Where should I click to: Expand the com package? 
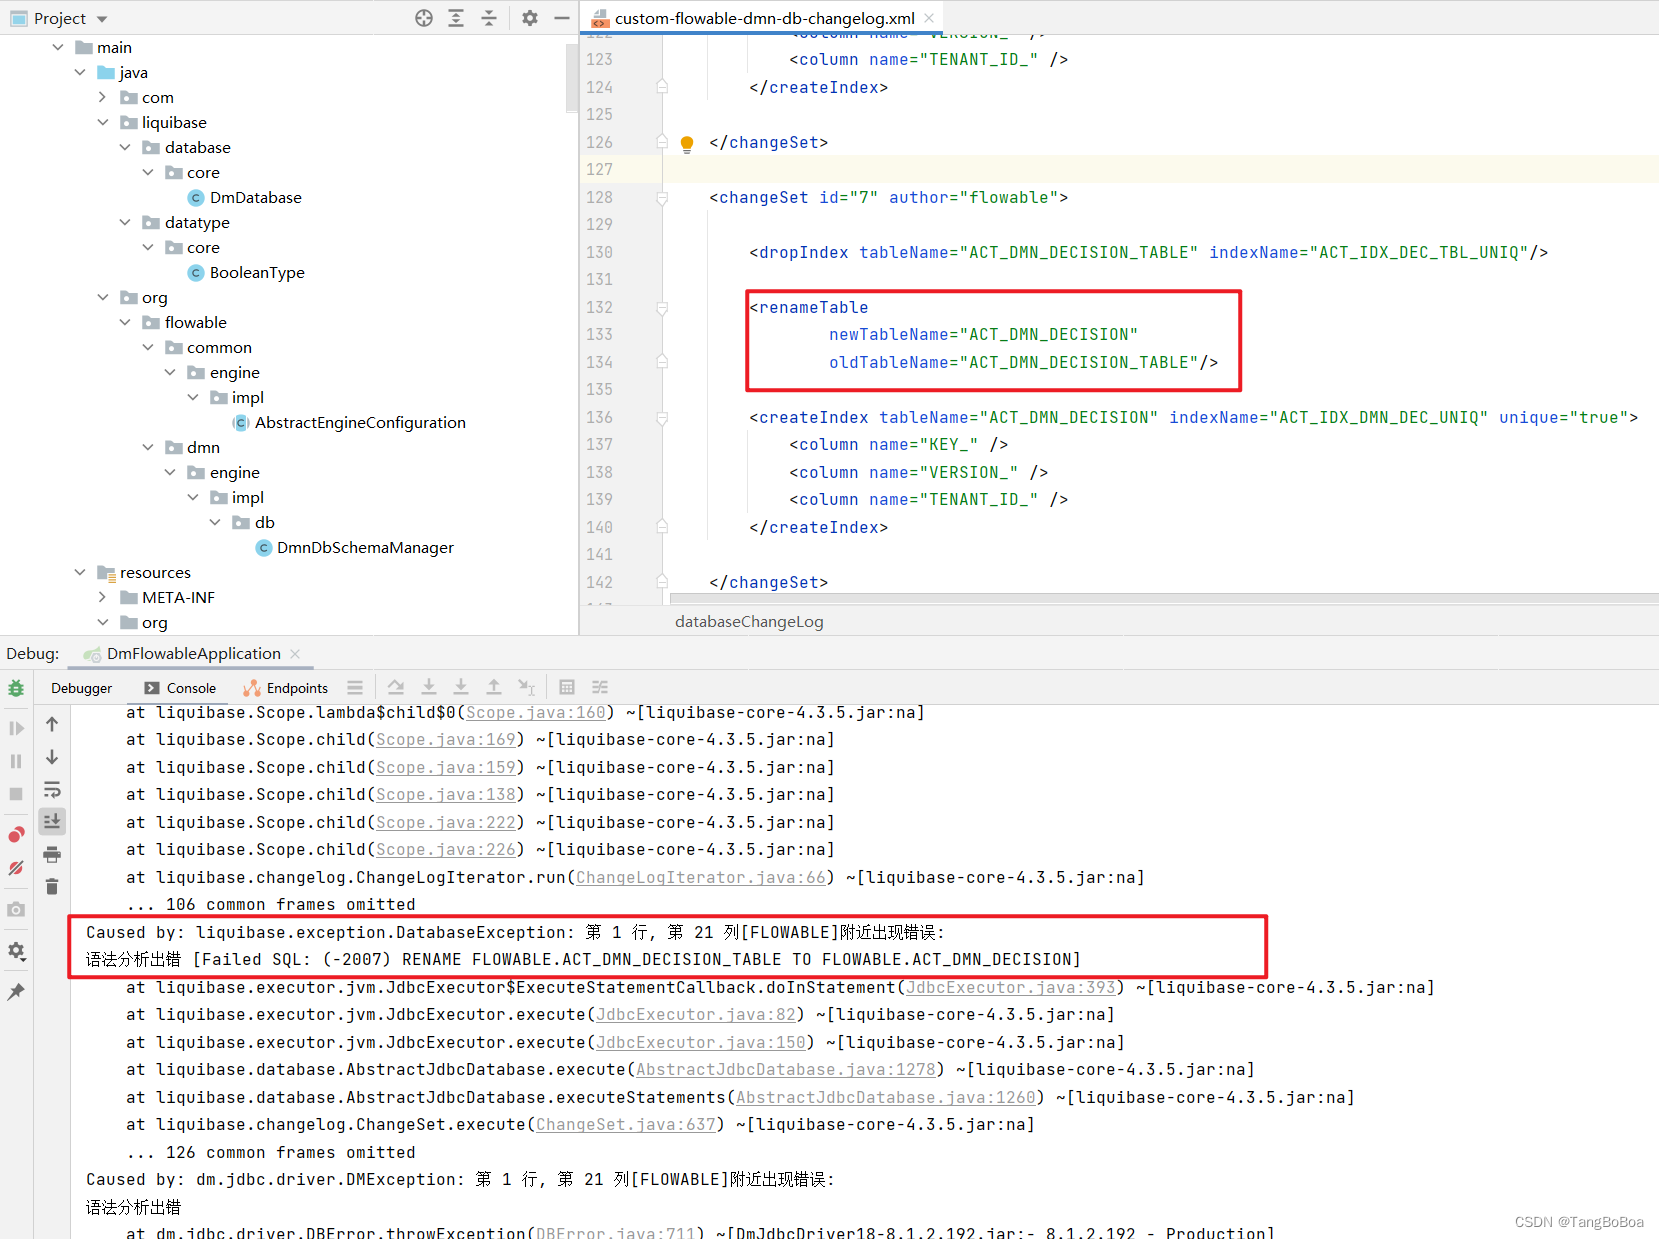coord(102,97)
